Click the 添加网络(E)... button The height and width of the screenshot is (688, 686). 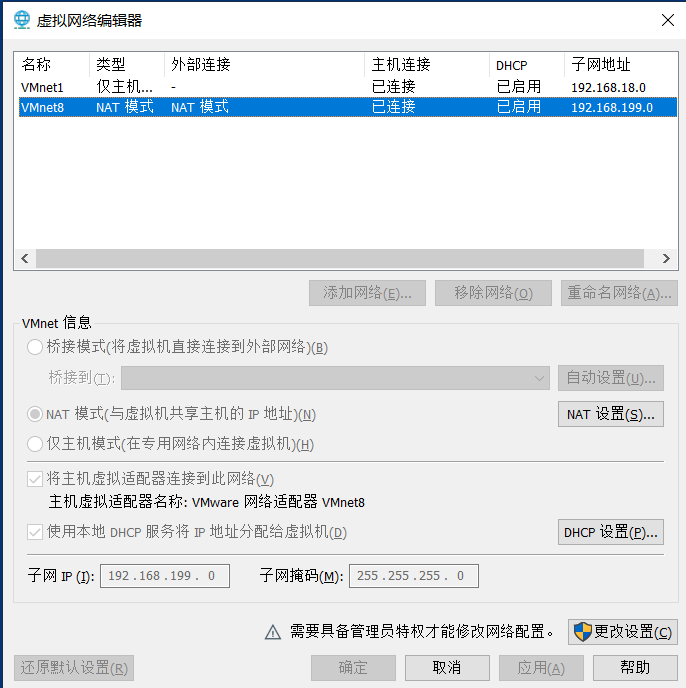coord(367,293)
